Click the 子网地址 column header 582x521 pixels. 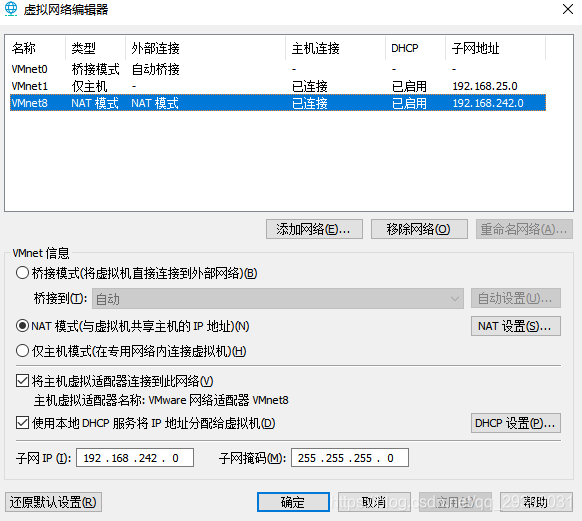pyautogui.click(x=496, y=48)
